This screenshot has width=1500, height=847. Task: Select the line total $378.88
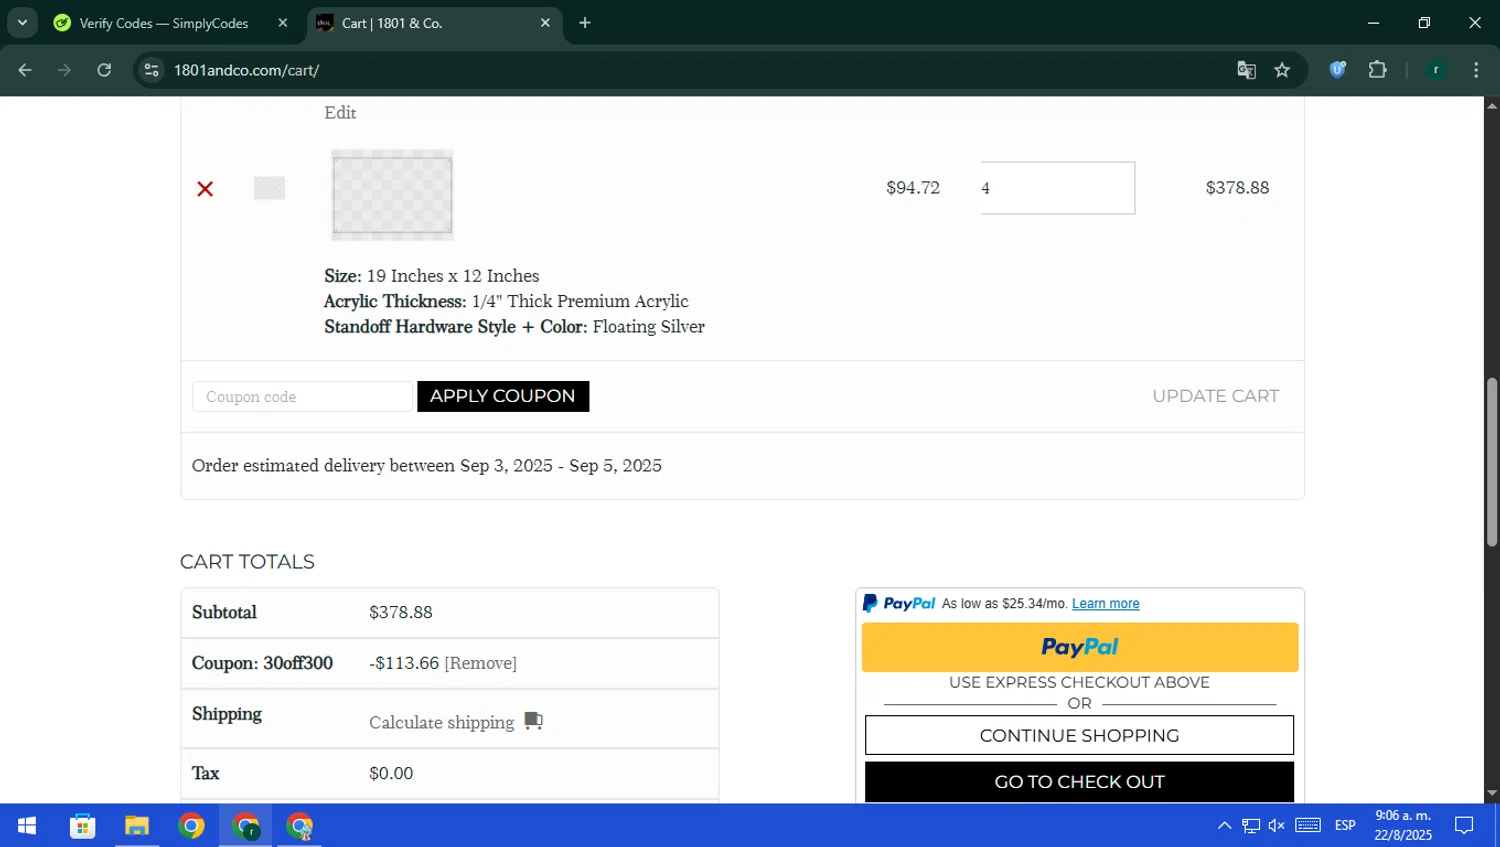[x=1237, y=188]
